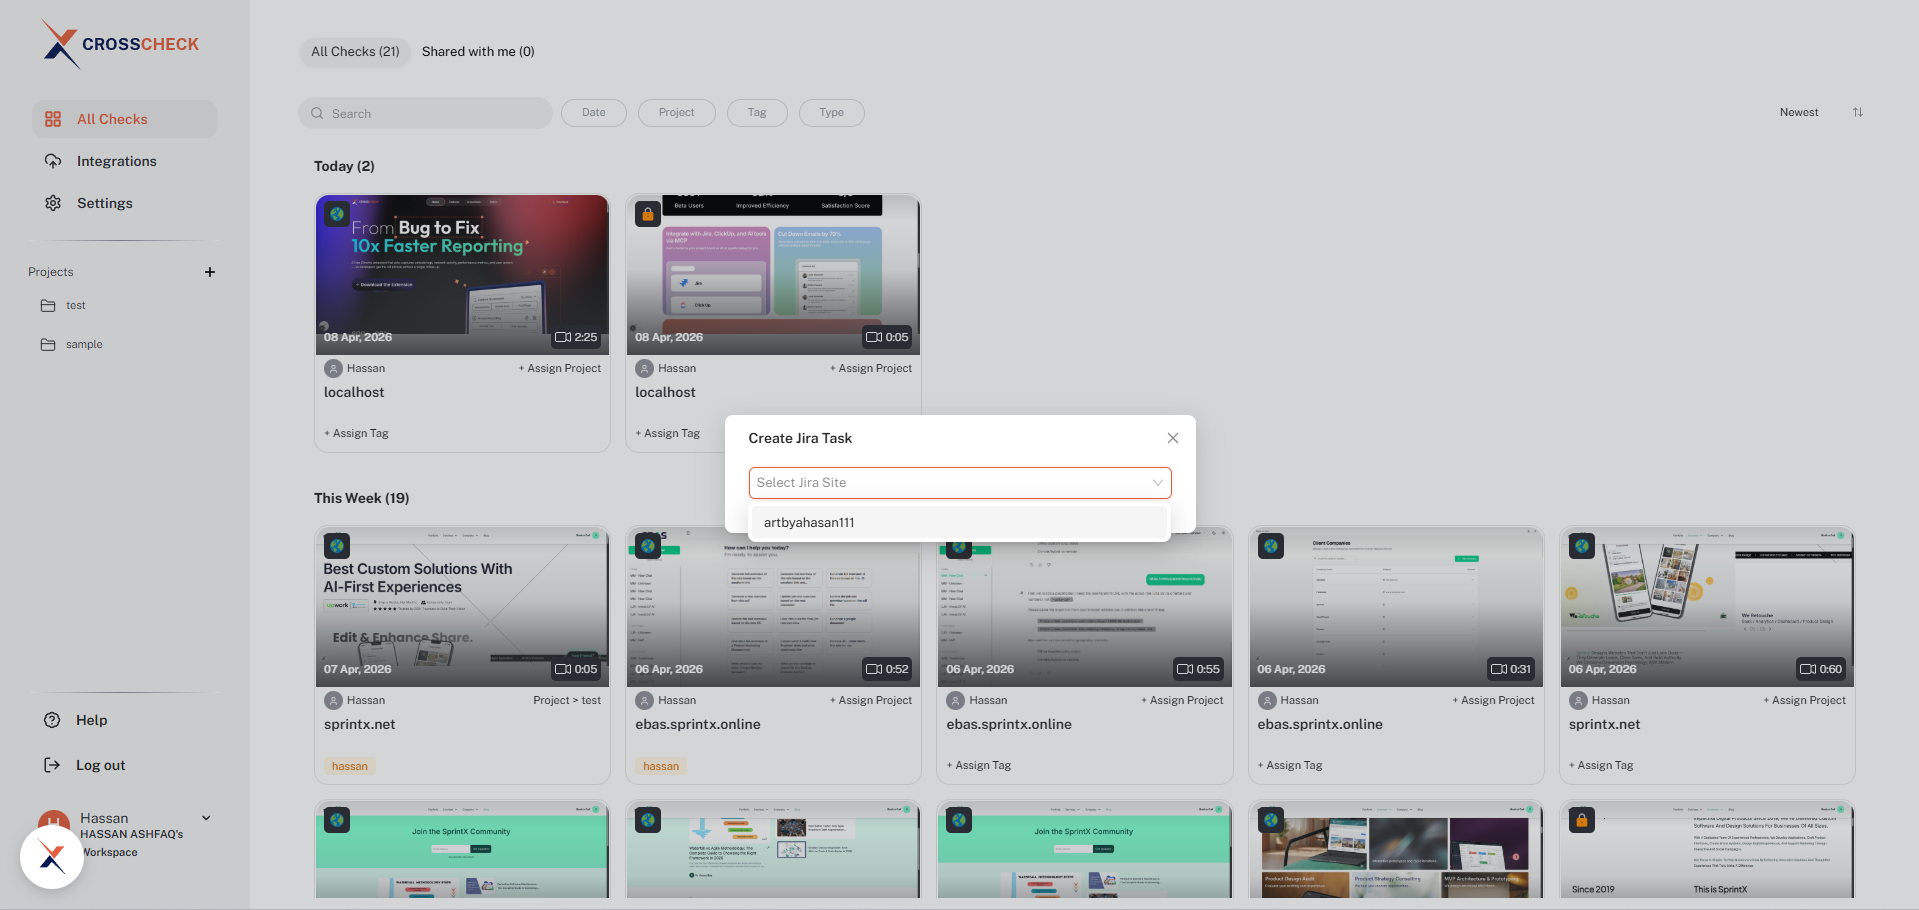1919x910 pixels.
Task: Open the Date filter
Action: pyautogui.click(x=594, y=113)
